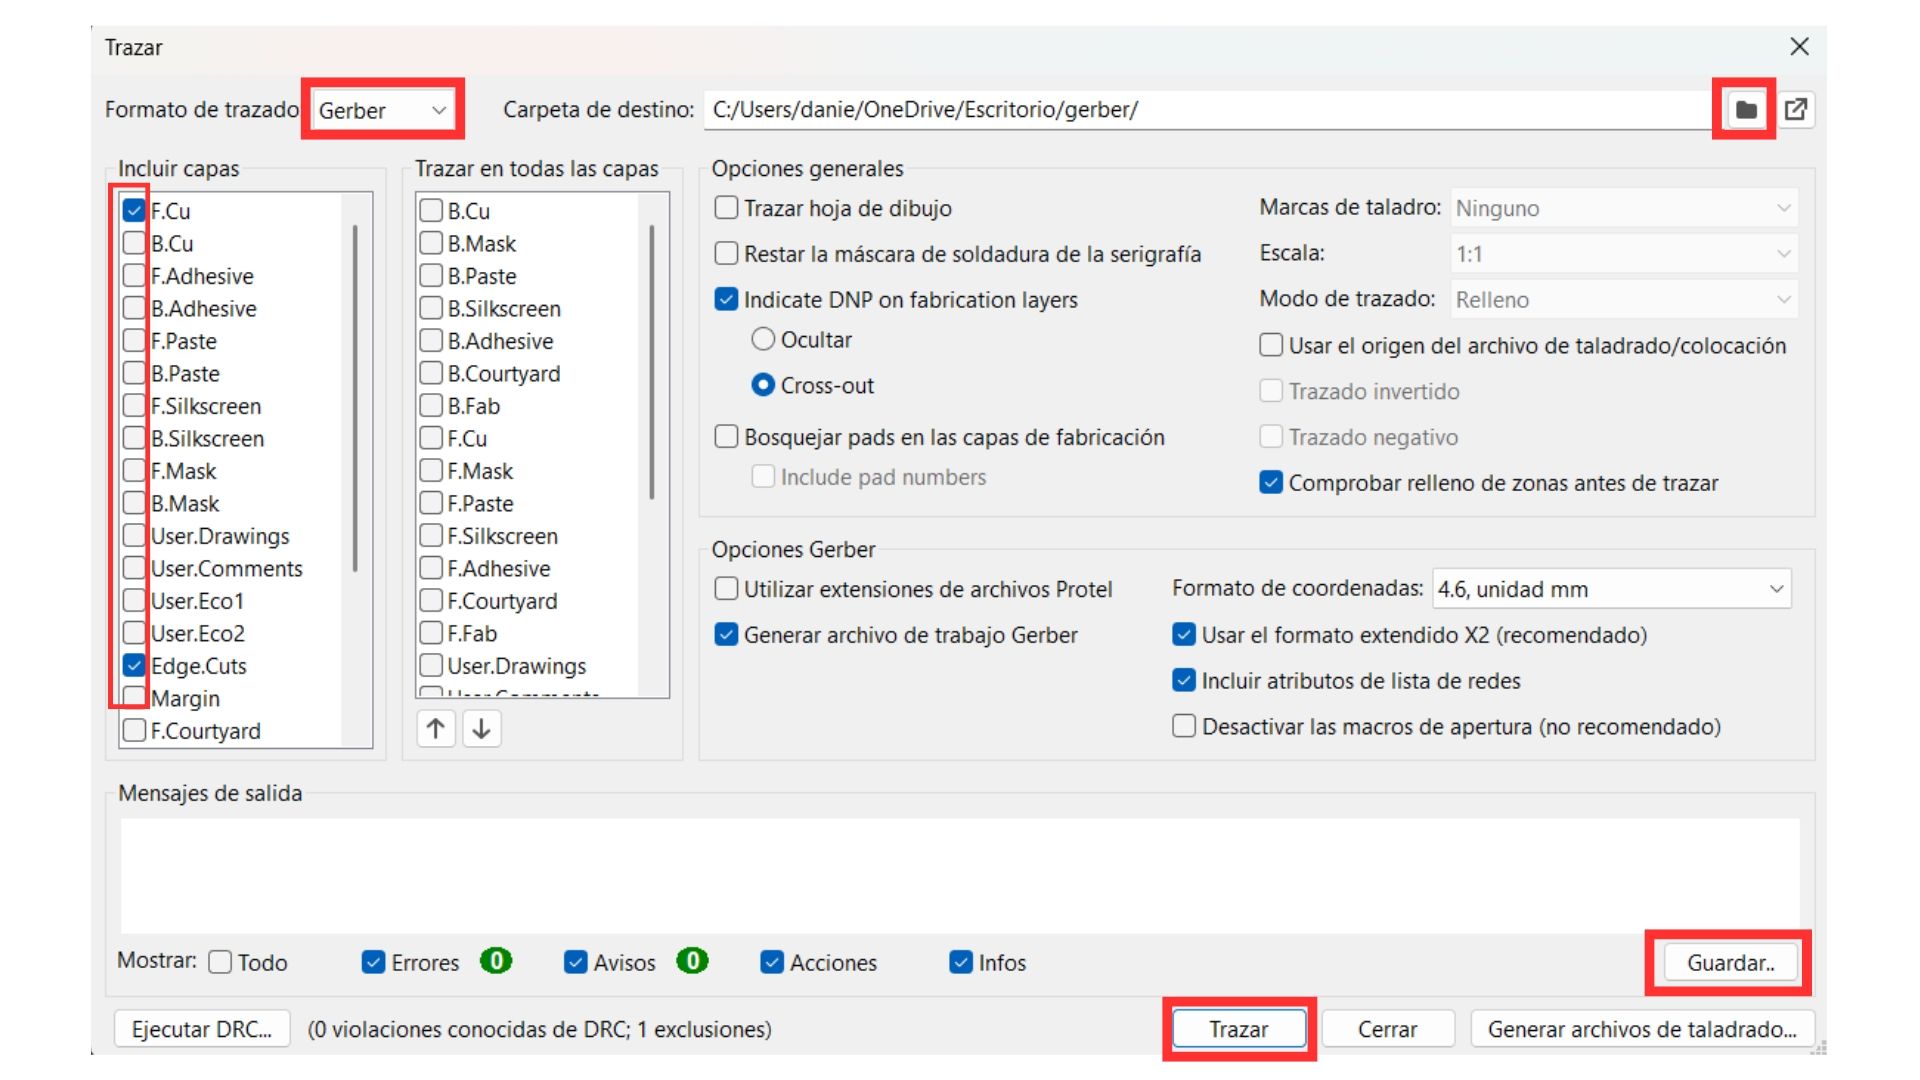Click Generar archivos de taladrado button
Screen dimensions: 1920x1080
tap(1641, 1029)
